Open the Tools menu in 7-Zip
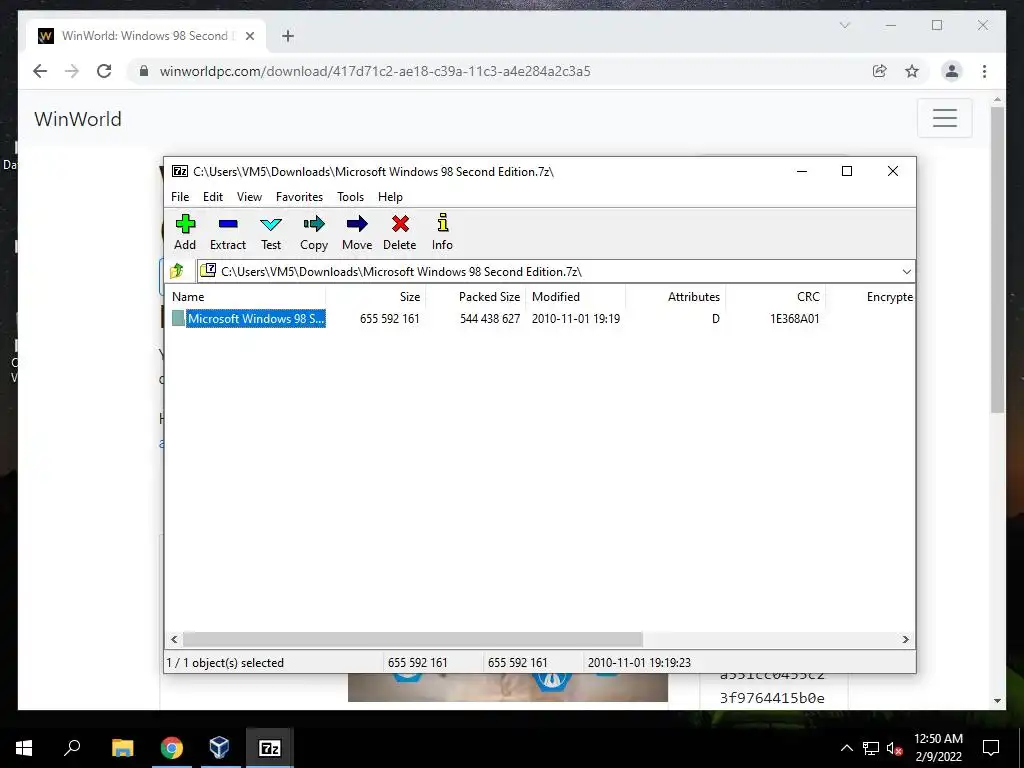The width and height of the screenshot is (1024, 768). [x=350, y=197]
